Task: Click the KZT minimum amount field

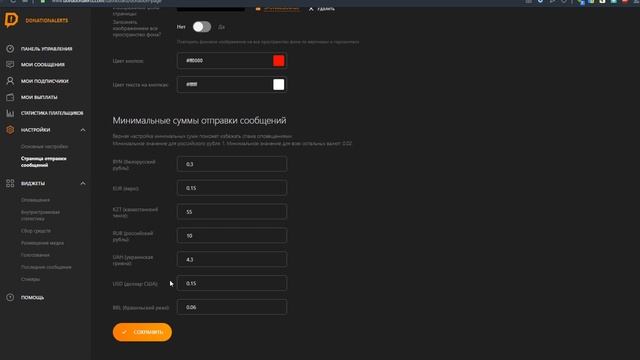Action: [x=232, y=212]
